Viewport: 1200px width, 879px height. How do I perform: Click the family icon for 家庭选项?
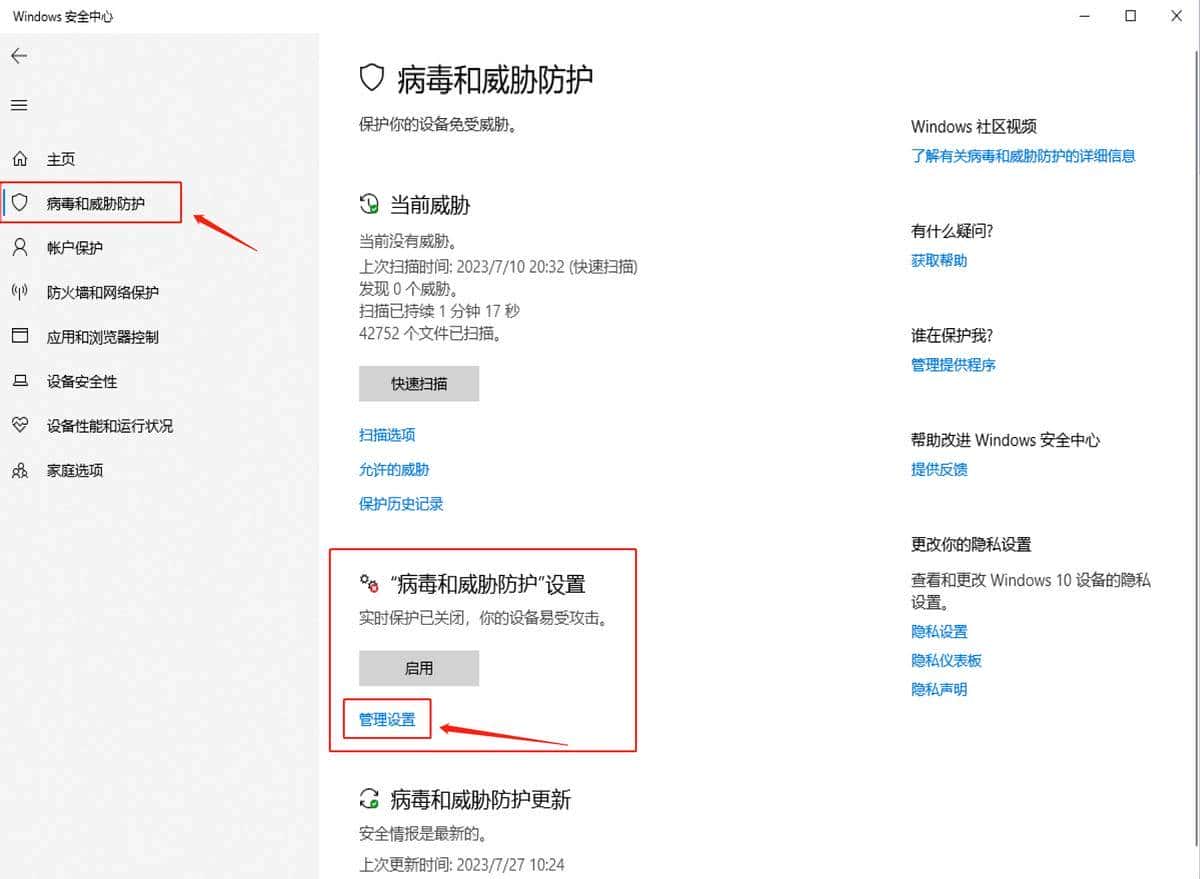[20, 470]
